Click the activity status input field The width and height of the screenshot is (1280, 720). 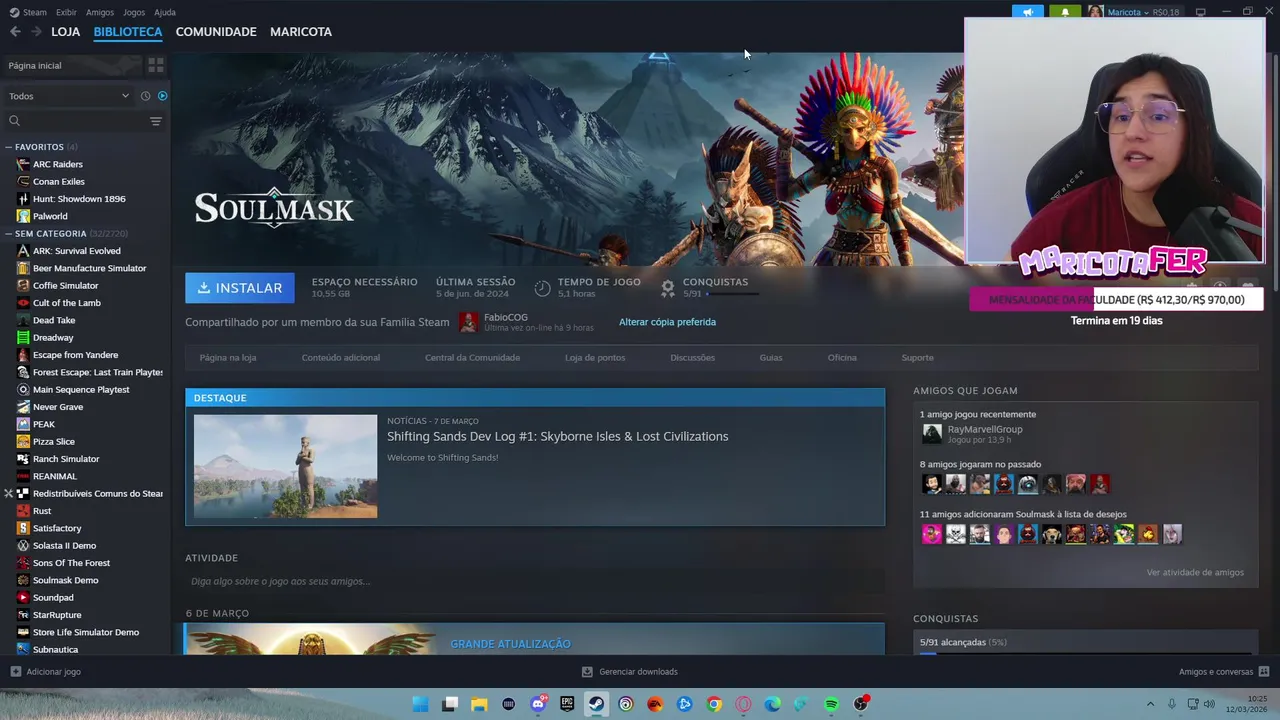[535, 581]
